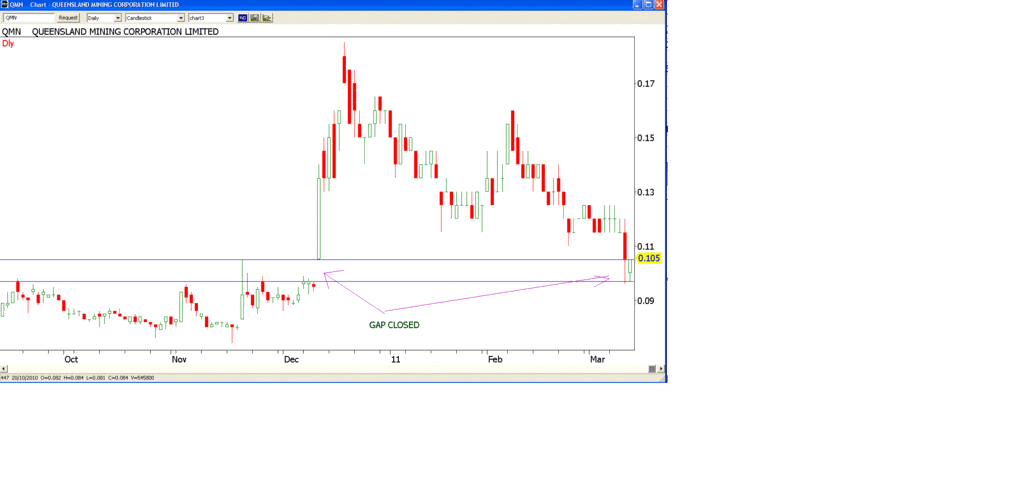Click the chart window title bar icon
Screen dimensions: 1024x504
[4, 5]
